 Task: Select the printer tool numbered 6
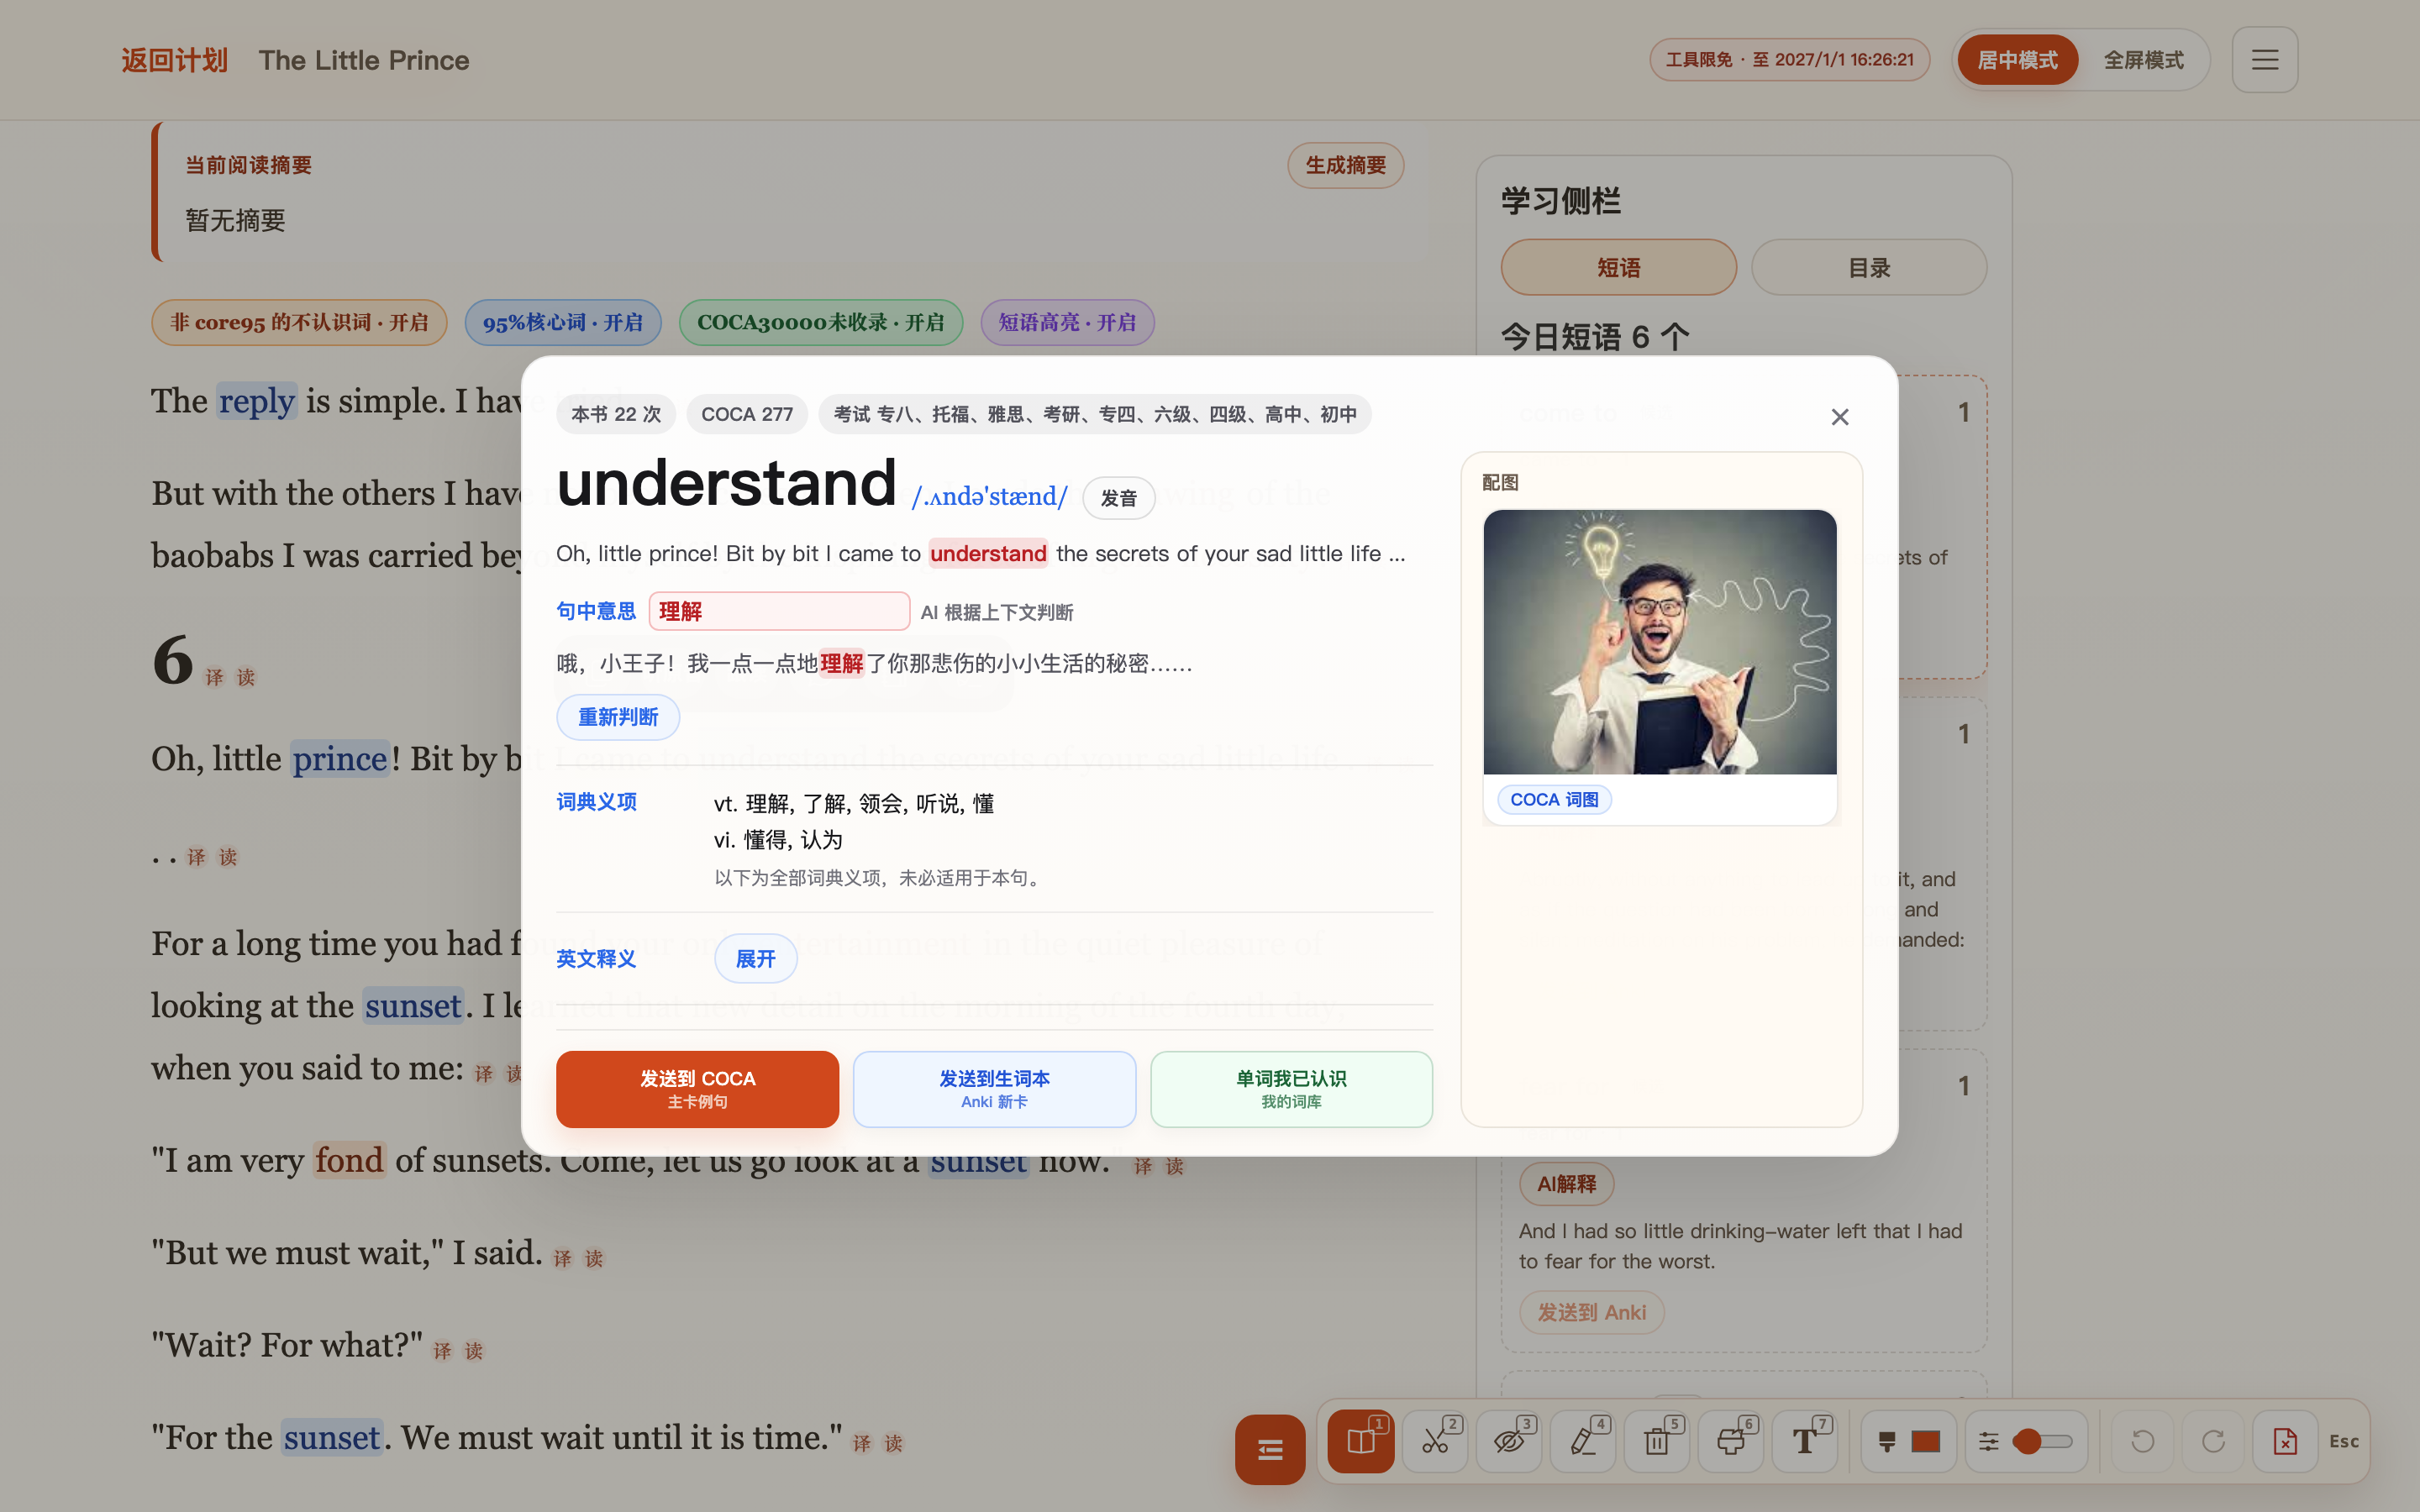click(1731, 1440)
